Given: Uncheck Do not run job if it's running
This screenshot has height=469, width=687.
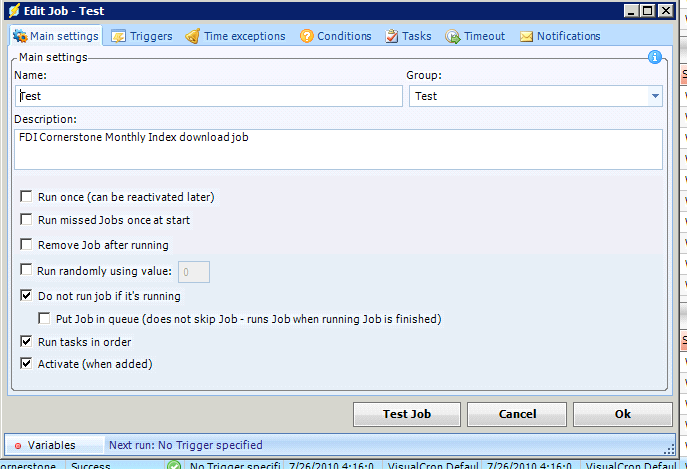Looking at the screenshot, I should click(26, 295).
